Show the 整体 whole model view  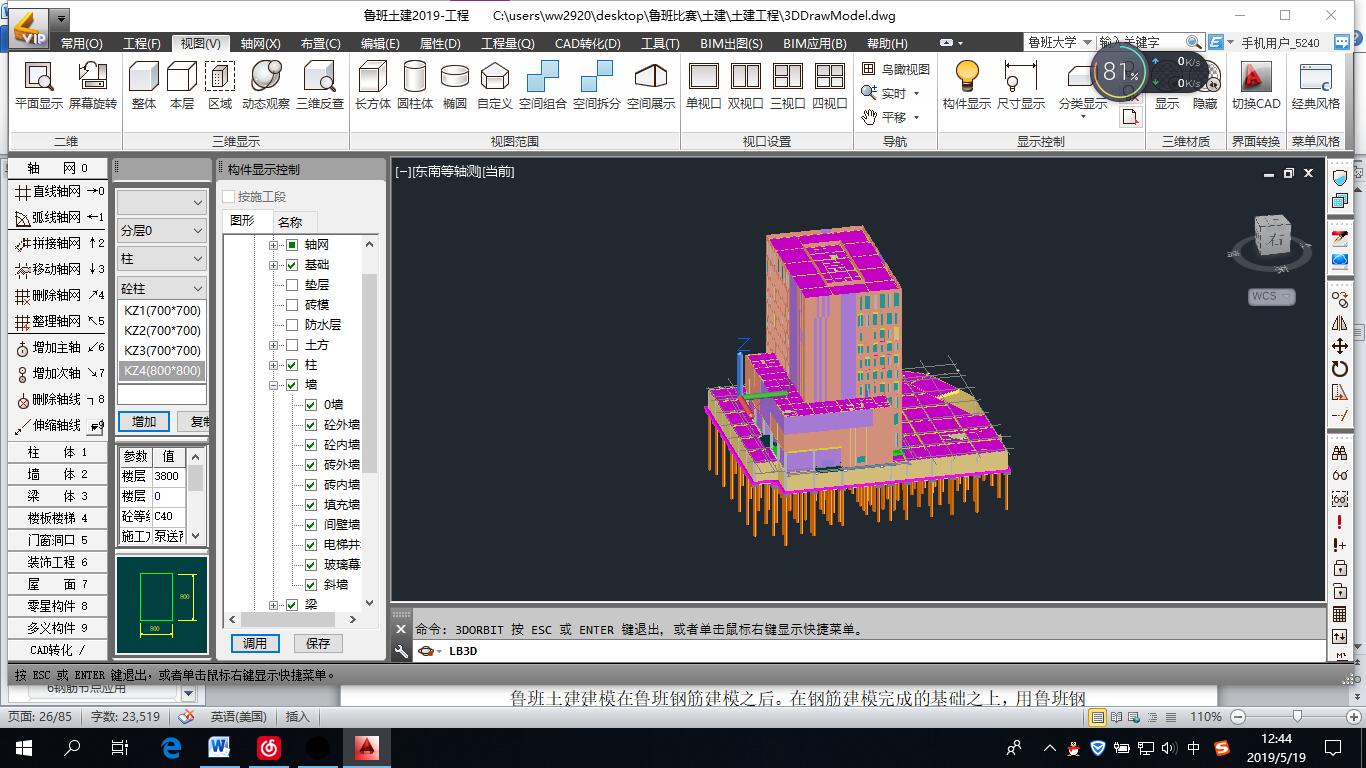pos(144,85)
